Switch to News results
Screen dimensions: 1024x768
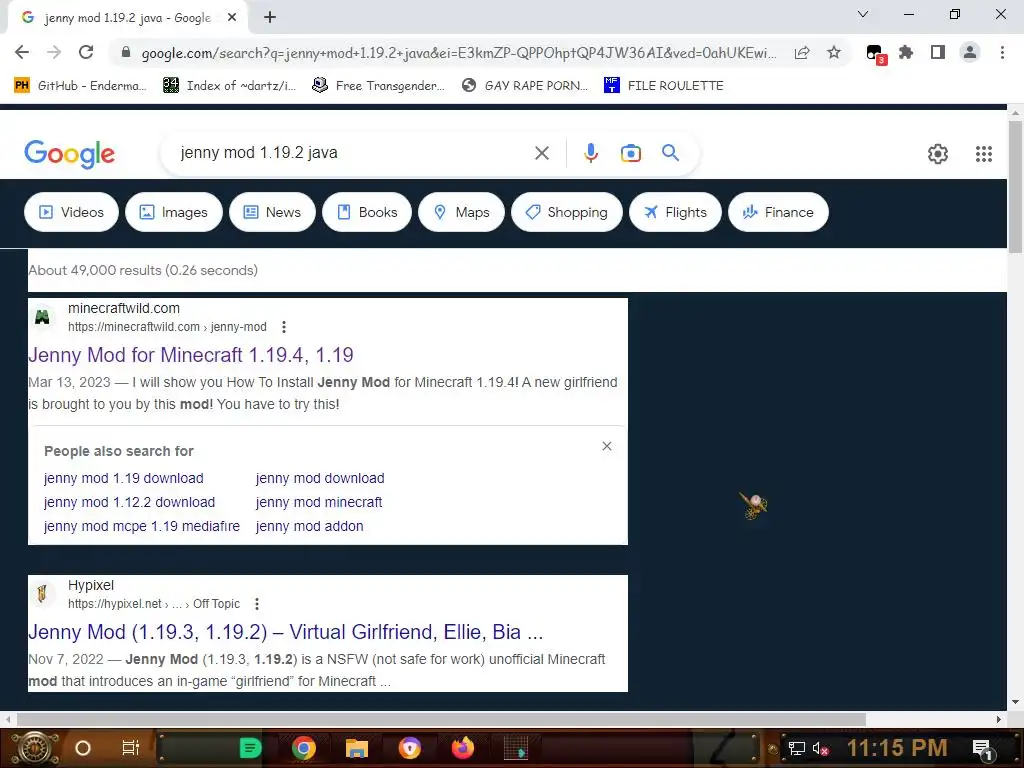click(272, 212)
